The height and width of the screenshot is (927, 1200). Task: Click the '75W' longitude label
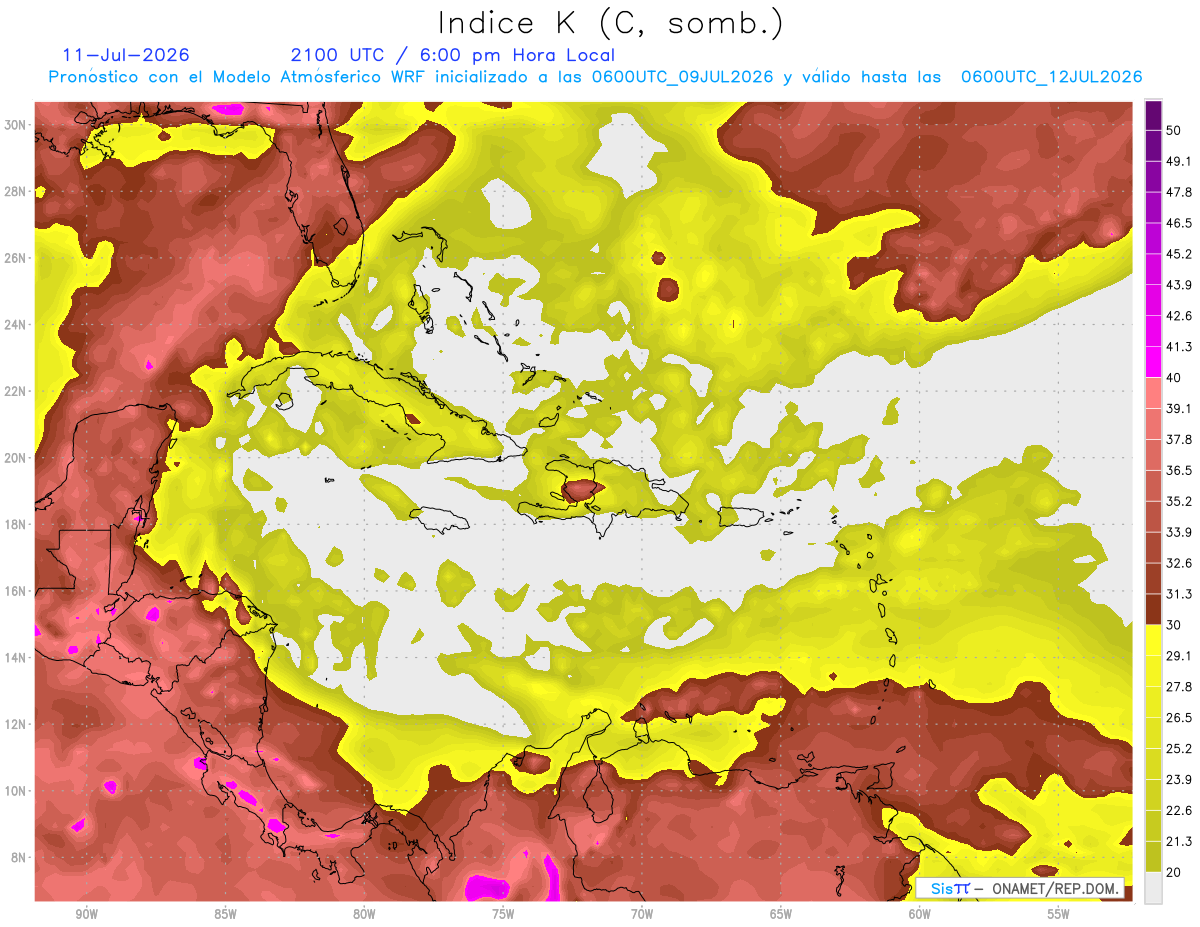pos(503,914)
